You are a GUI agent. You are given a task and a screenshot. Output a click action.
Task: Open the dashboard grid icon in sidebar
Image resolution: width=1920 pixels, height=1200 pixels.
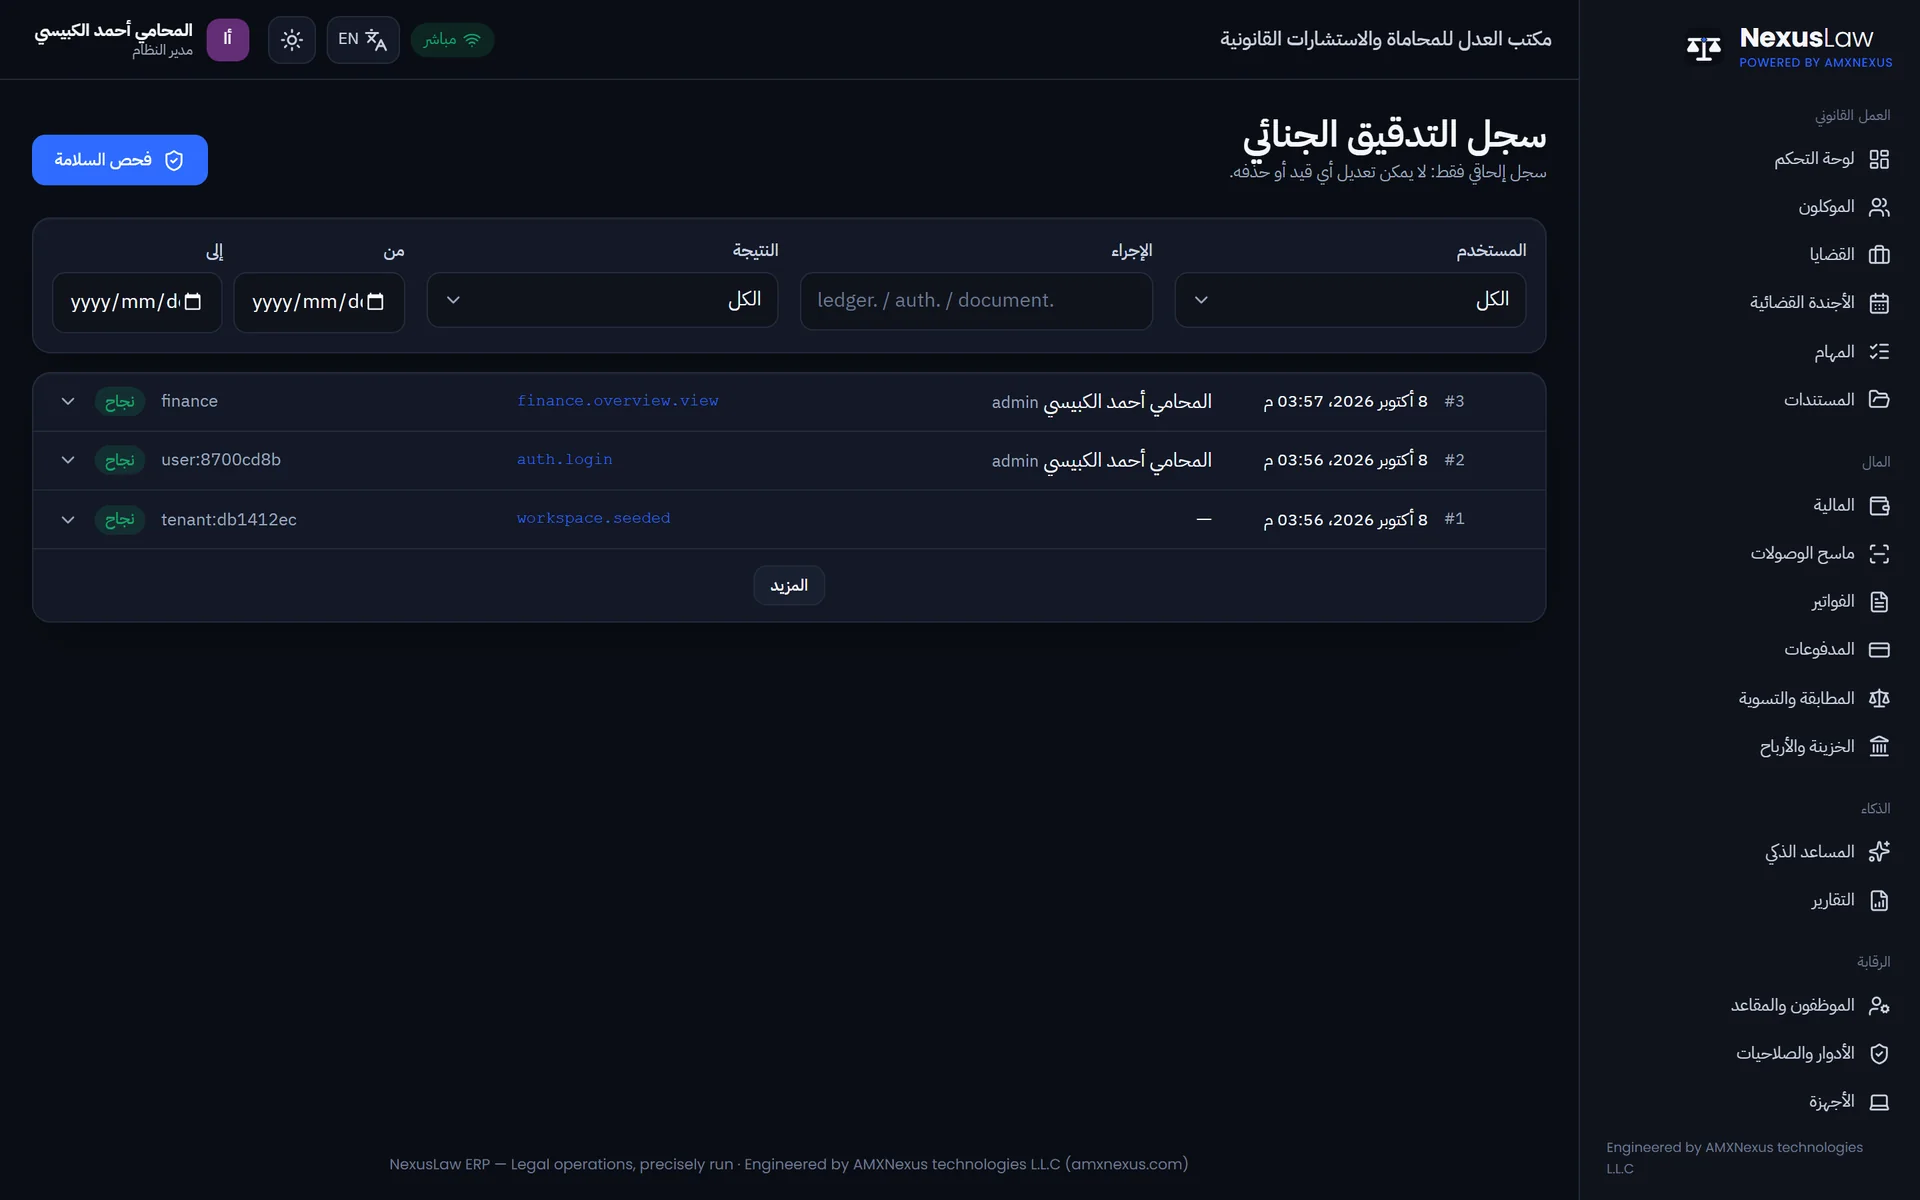(x=1879, y=159)
